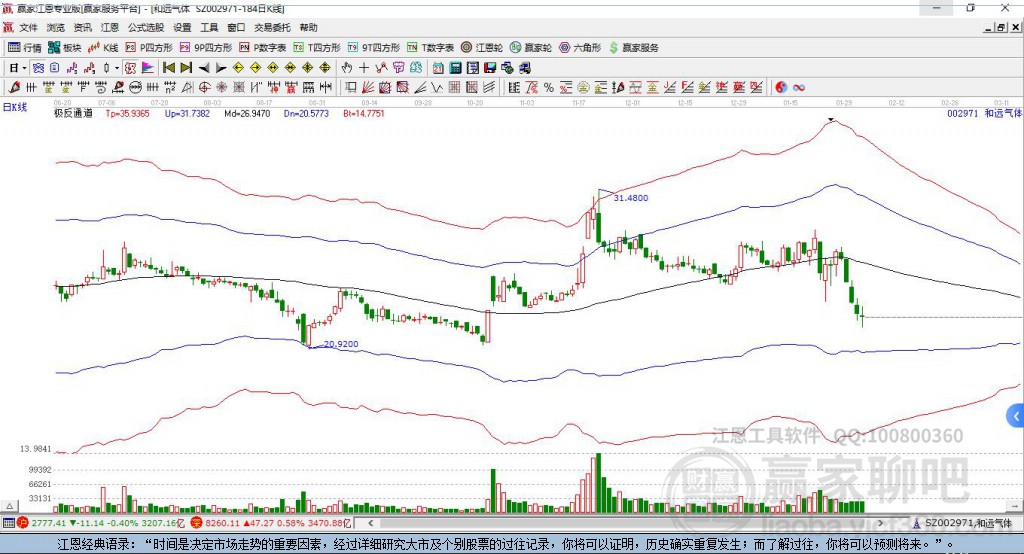The width and height of the screenshot is (1024, 554).
Task: Jump to last bar with green end arrow
Action: click(186, 68)
